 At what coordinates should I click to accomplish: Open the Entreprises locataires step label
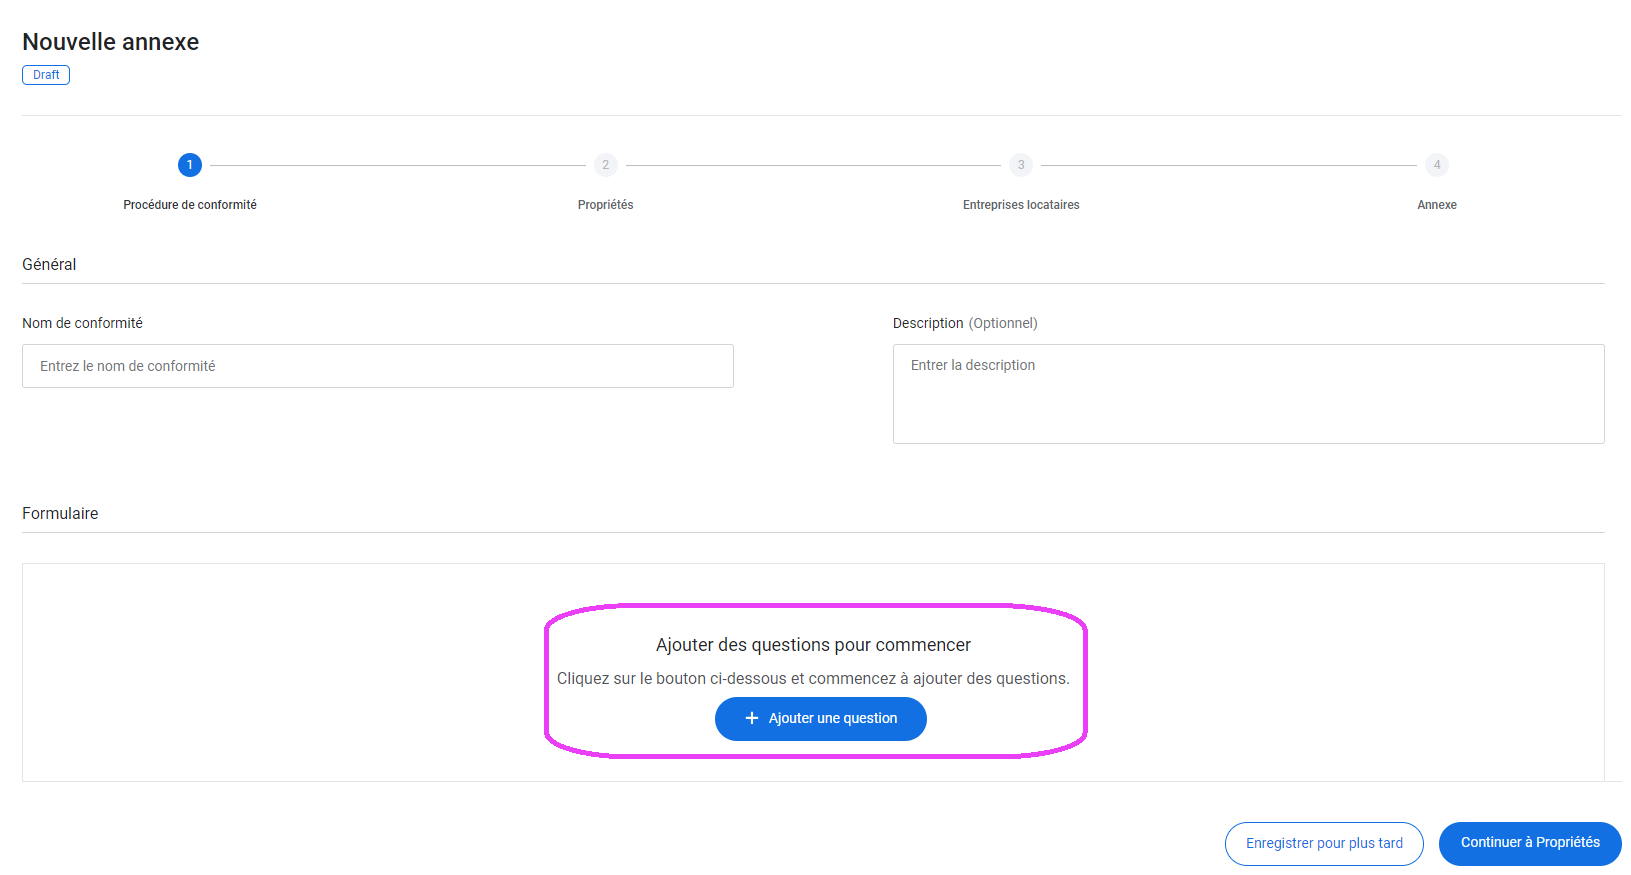pyautogui.click(x=1020, y=205)
